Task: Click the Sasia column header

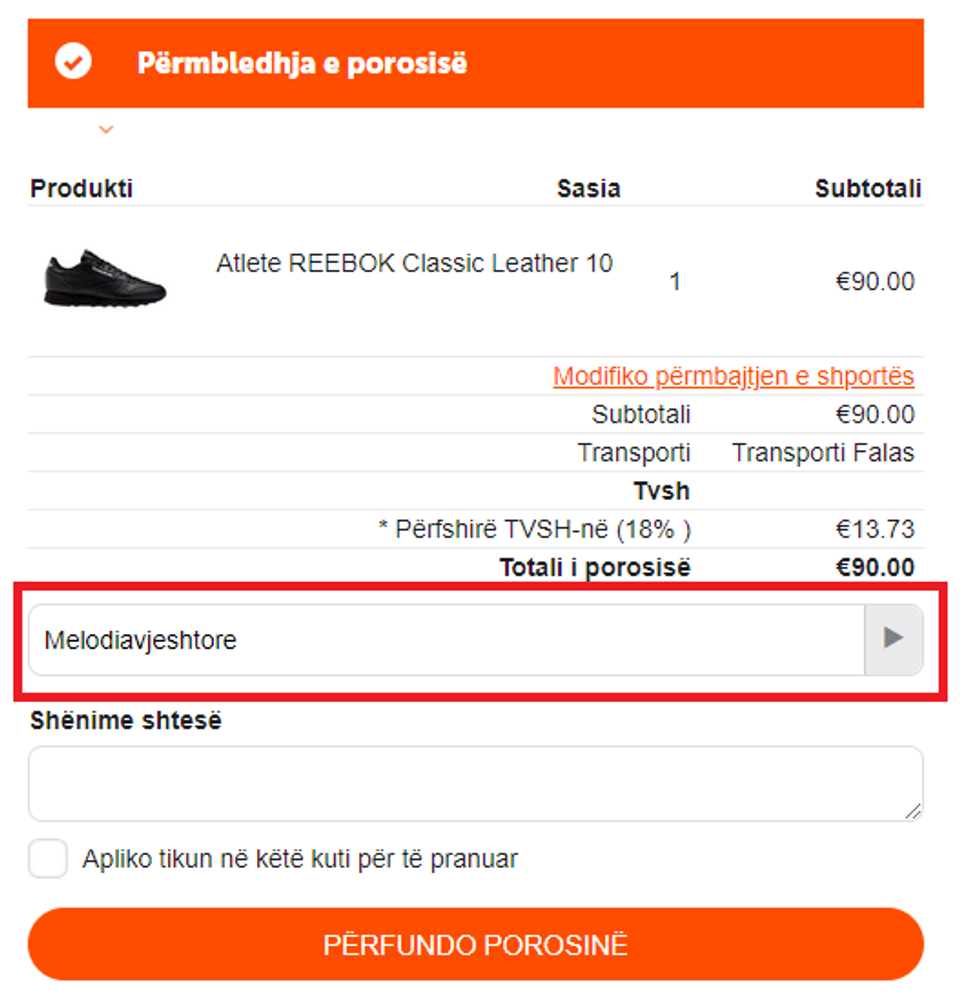Action: [x=588, y=188]
